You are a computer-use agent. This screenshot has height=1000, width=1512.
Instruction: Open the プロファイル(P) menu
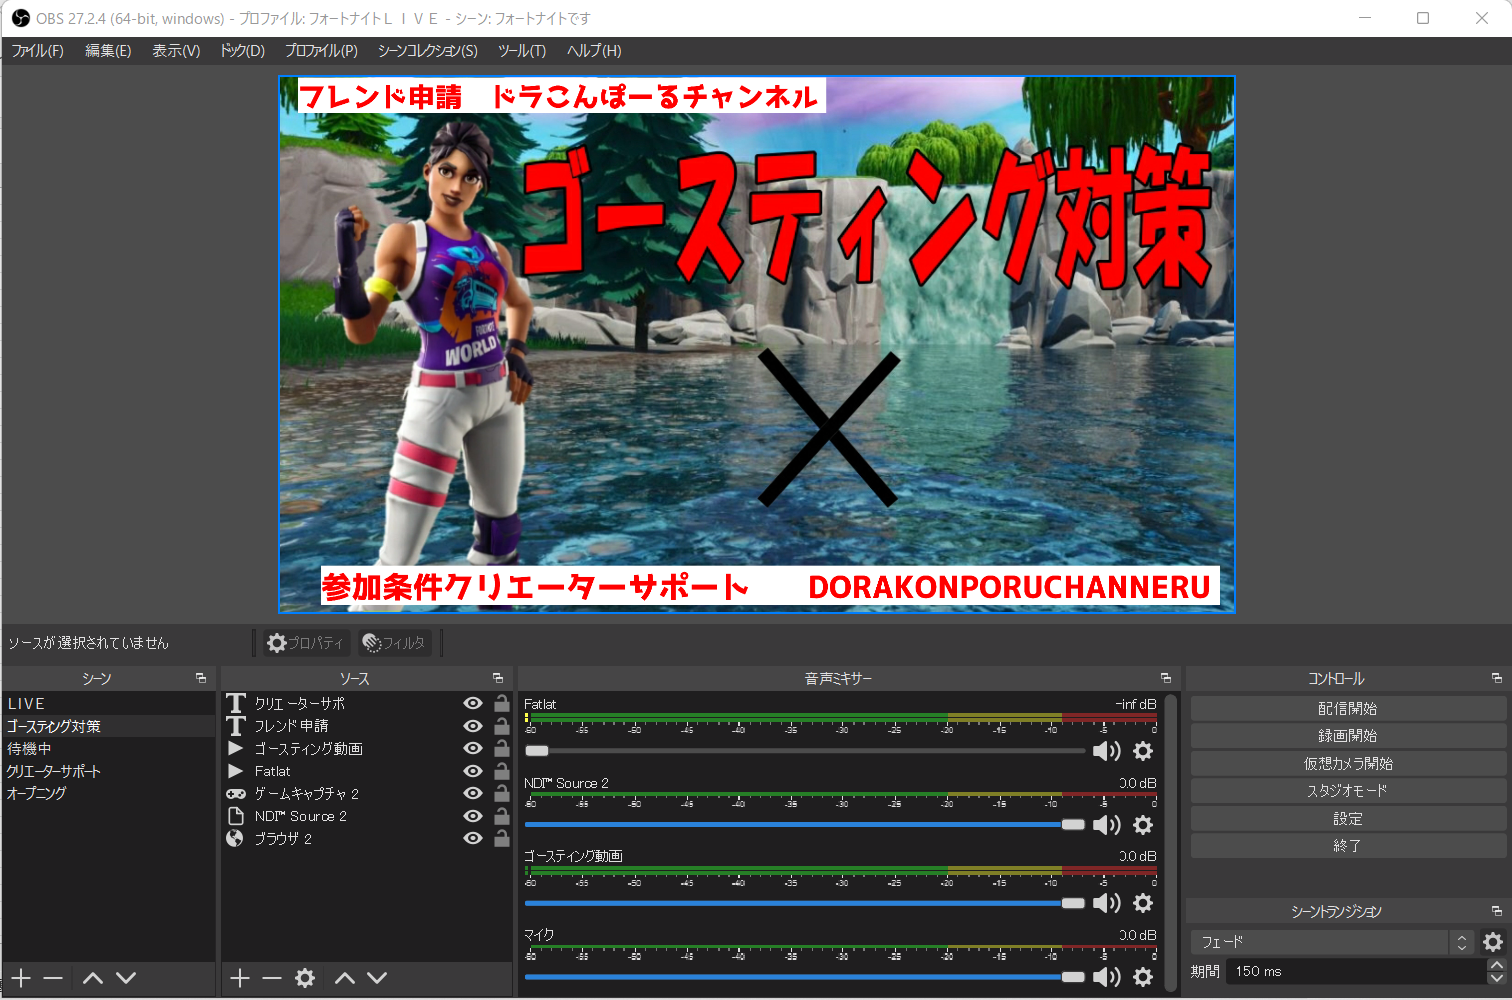(321, 51)
